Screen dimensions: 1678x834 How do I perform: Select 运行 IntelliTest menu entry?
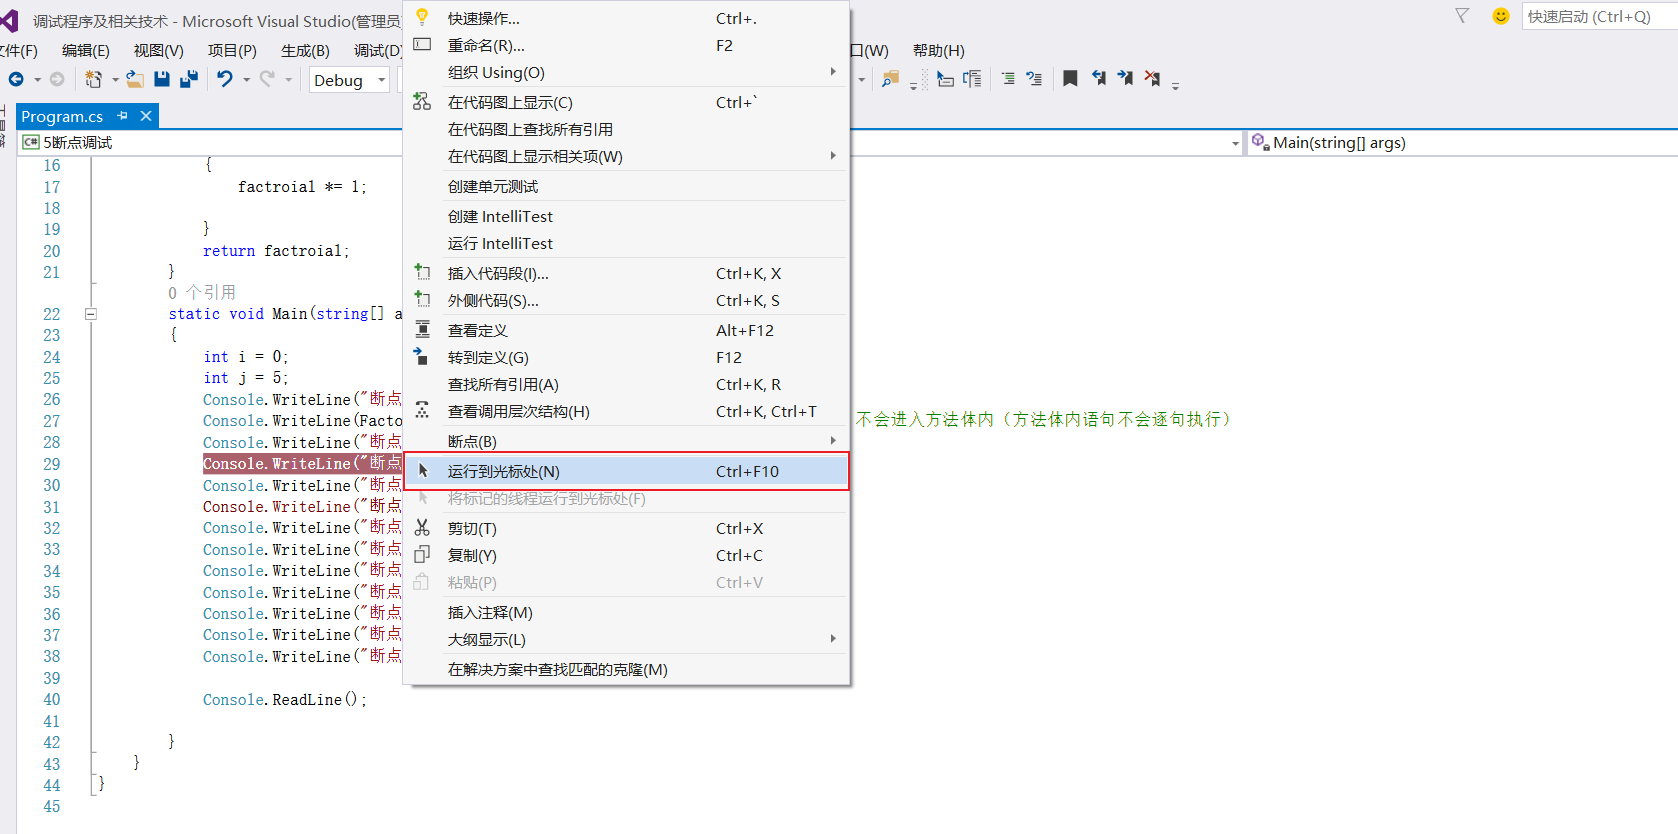click(627, 243)
